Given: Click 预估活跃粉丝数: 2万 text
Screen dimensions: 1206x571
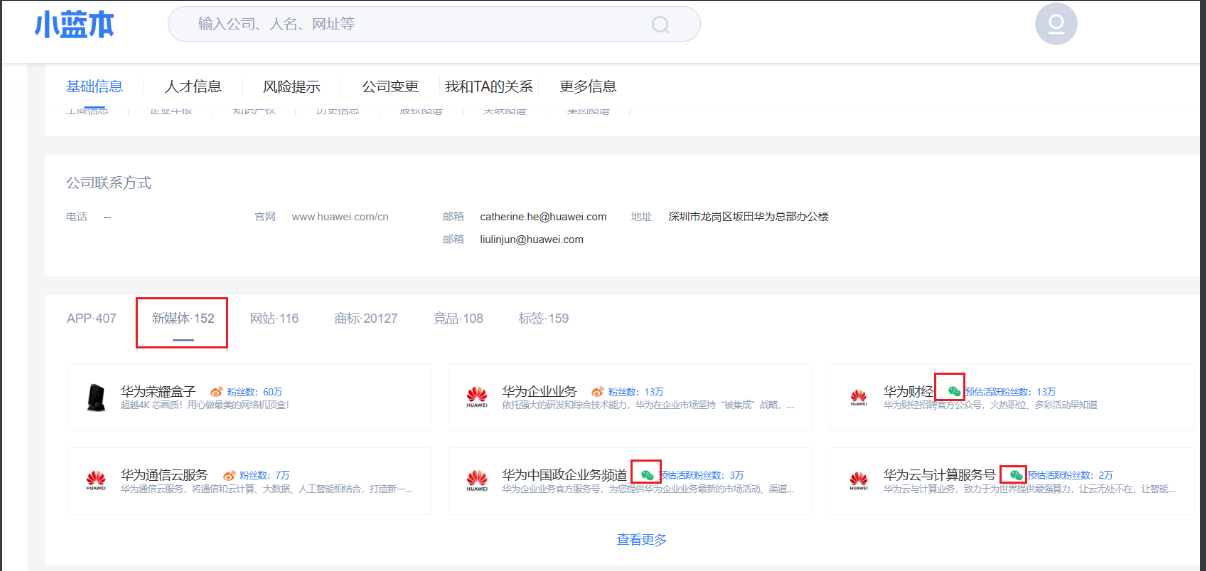Looking at the screenshot, I should [x=1070, y=475].
